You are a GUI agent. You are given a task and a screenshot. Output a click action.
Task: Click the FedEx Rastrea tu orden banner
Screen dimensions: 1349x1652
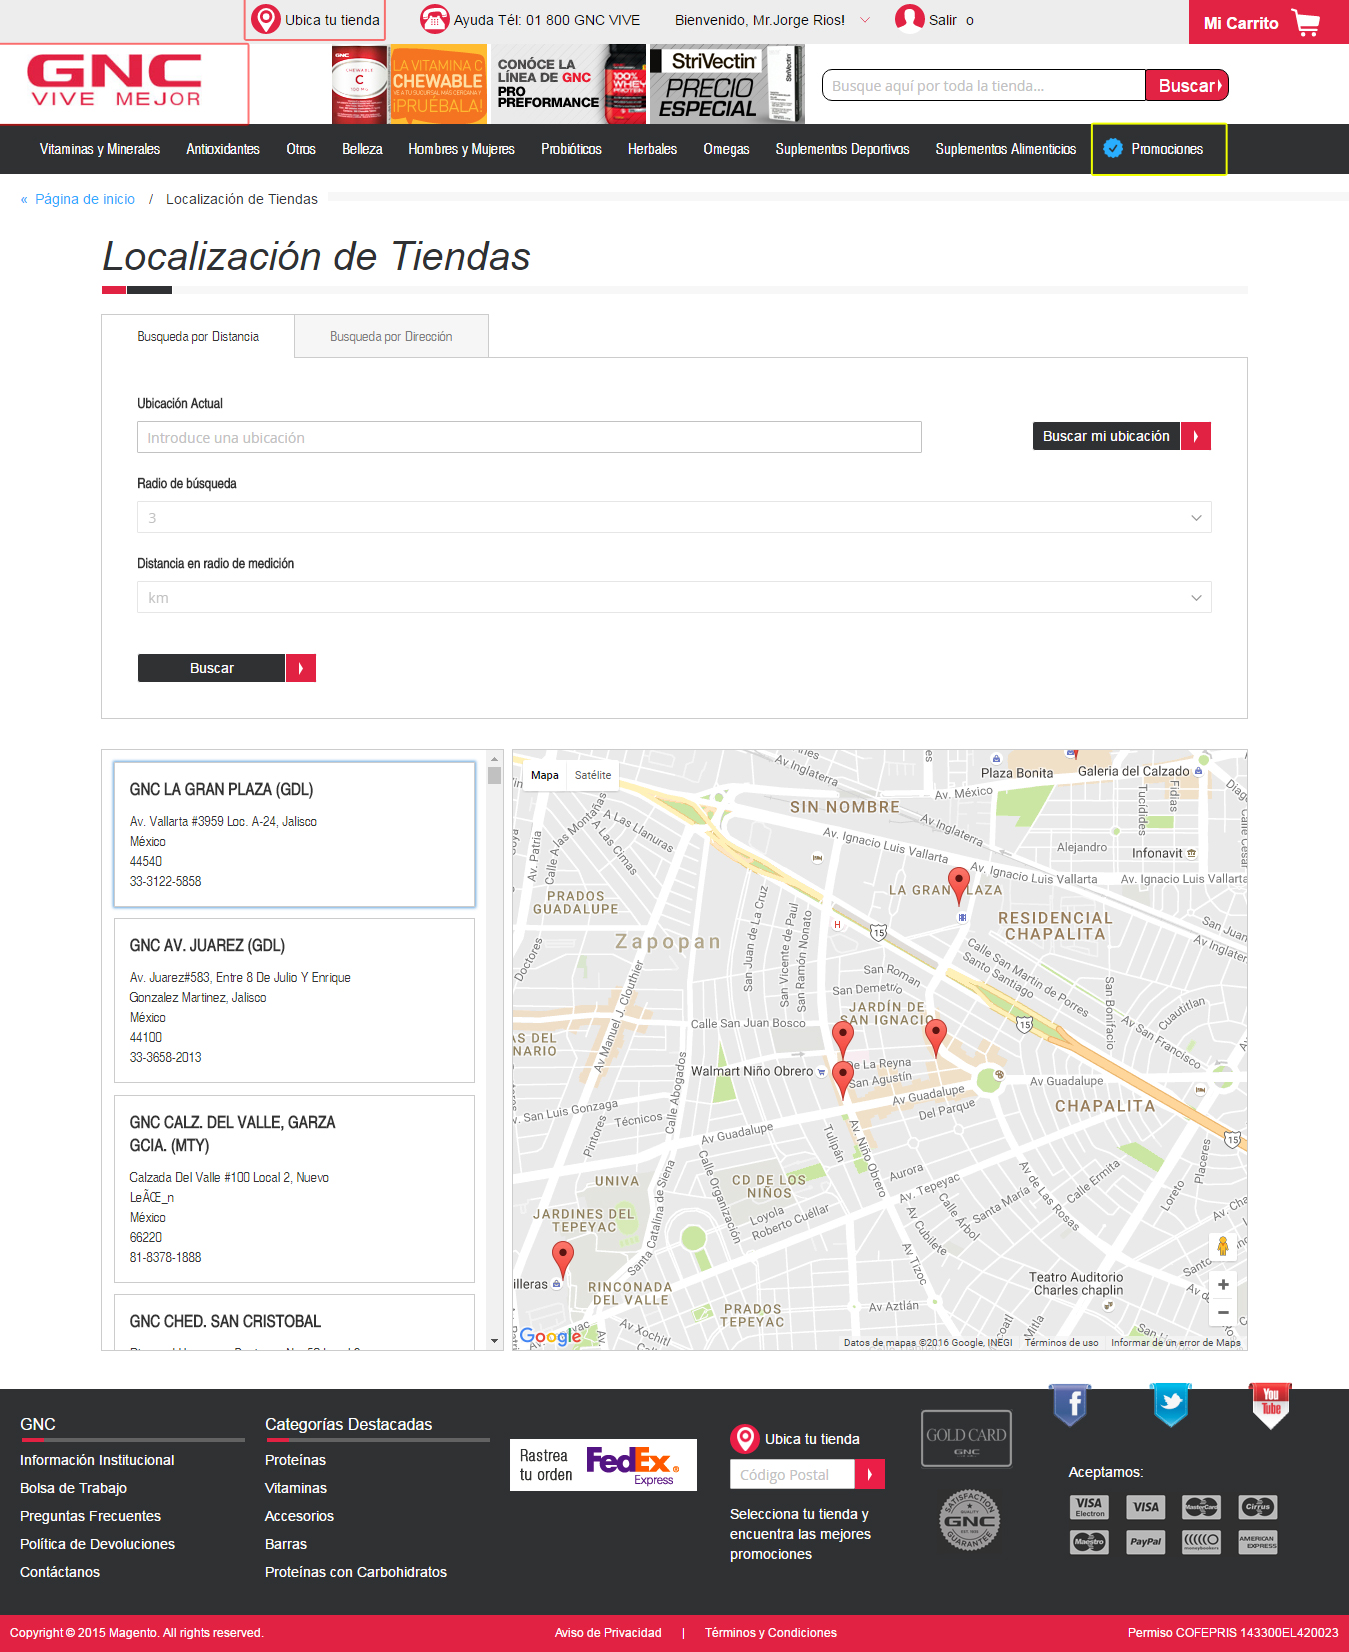pos(603,1465)
